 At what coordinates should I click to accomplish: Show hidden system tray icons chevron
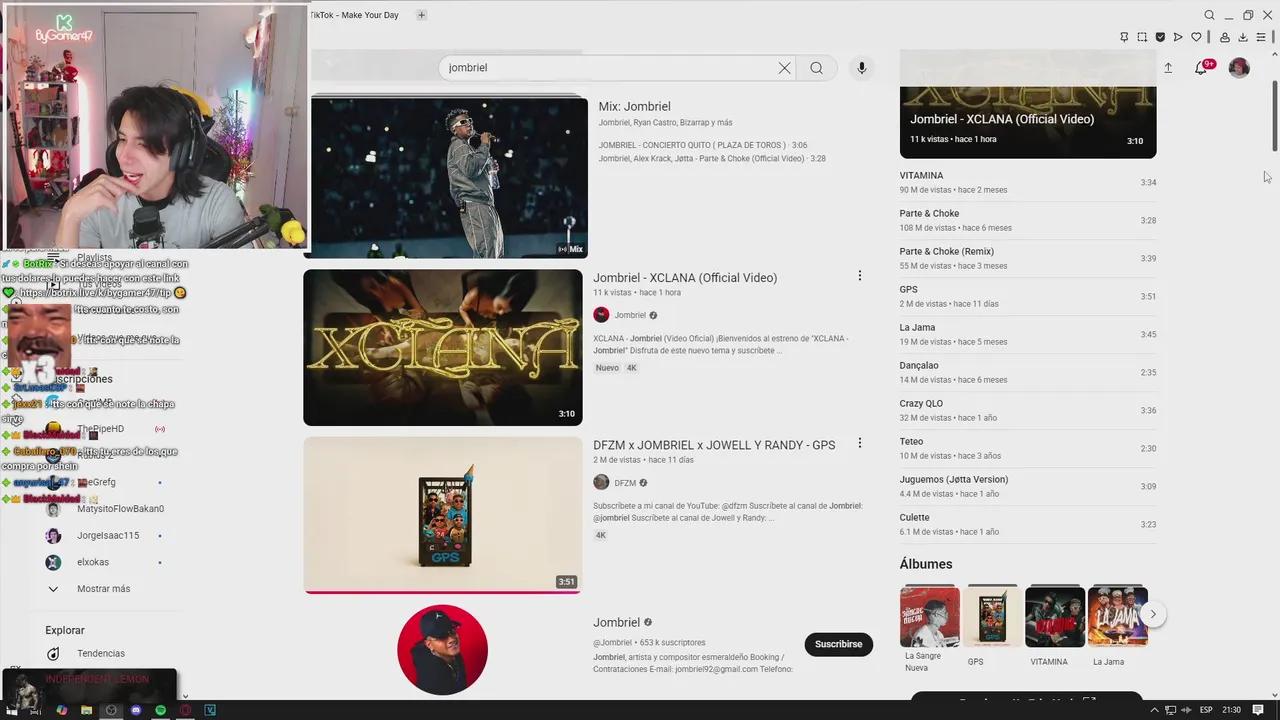(1155, 710)
